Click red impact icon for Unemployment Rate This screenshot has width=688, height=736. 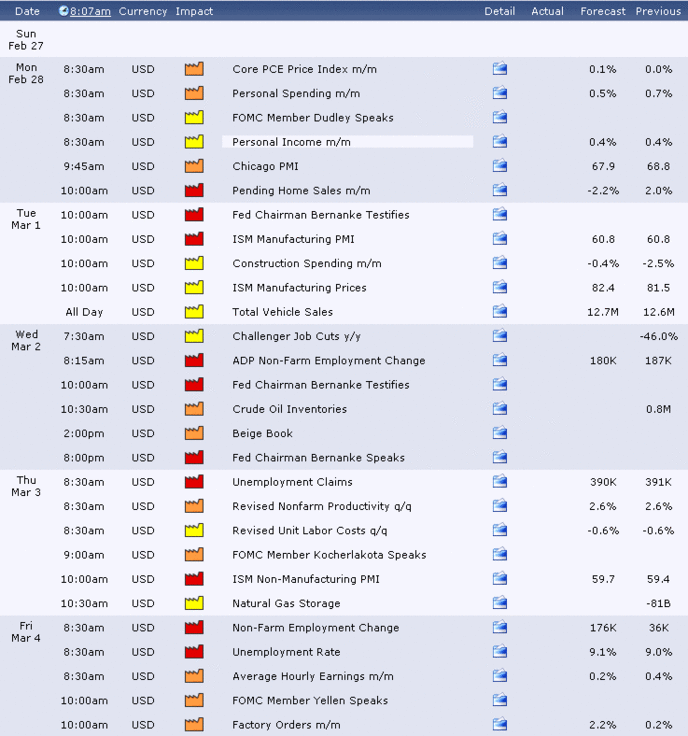pos(194,652)
